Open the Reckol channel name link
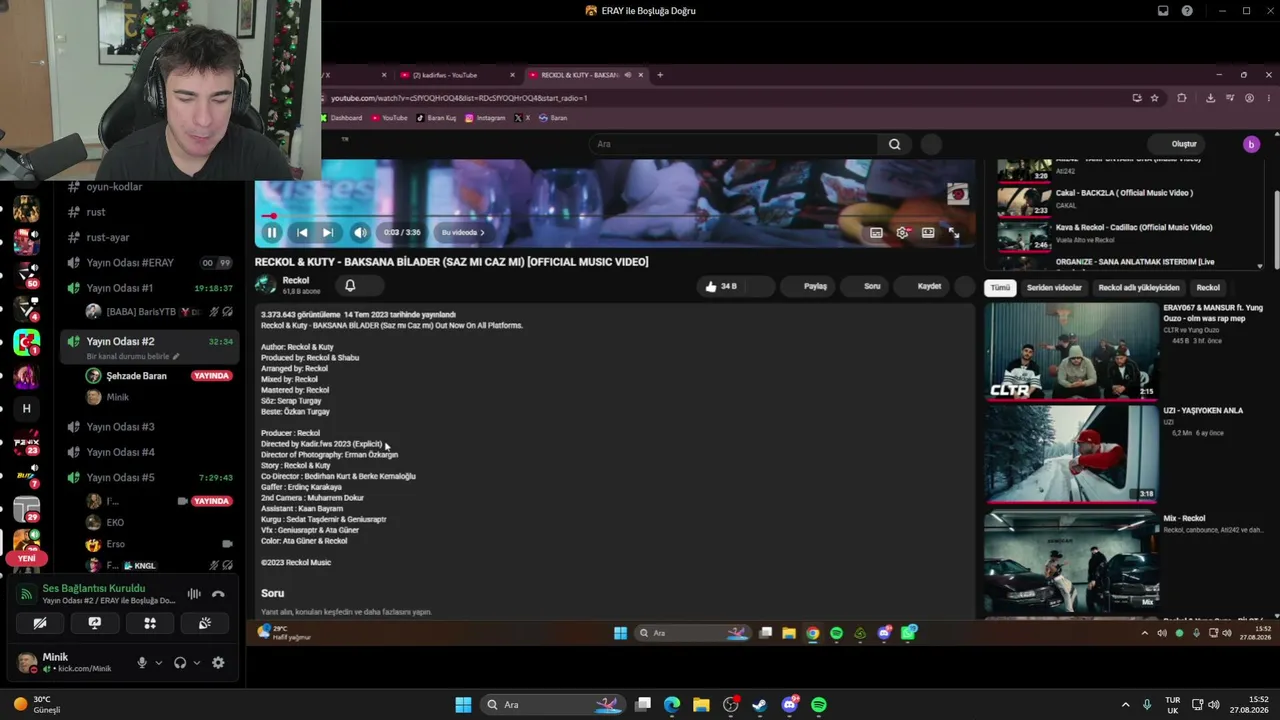 (296, 281)
